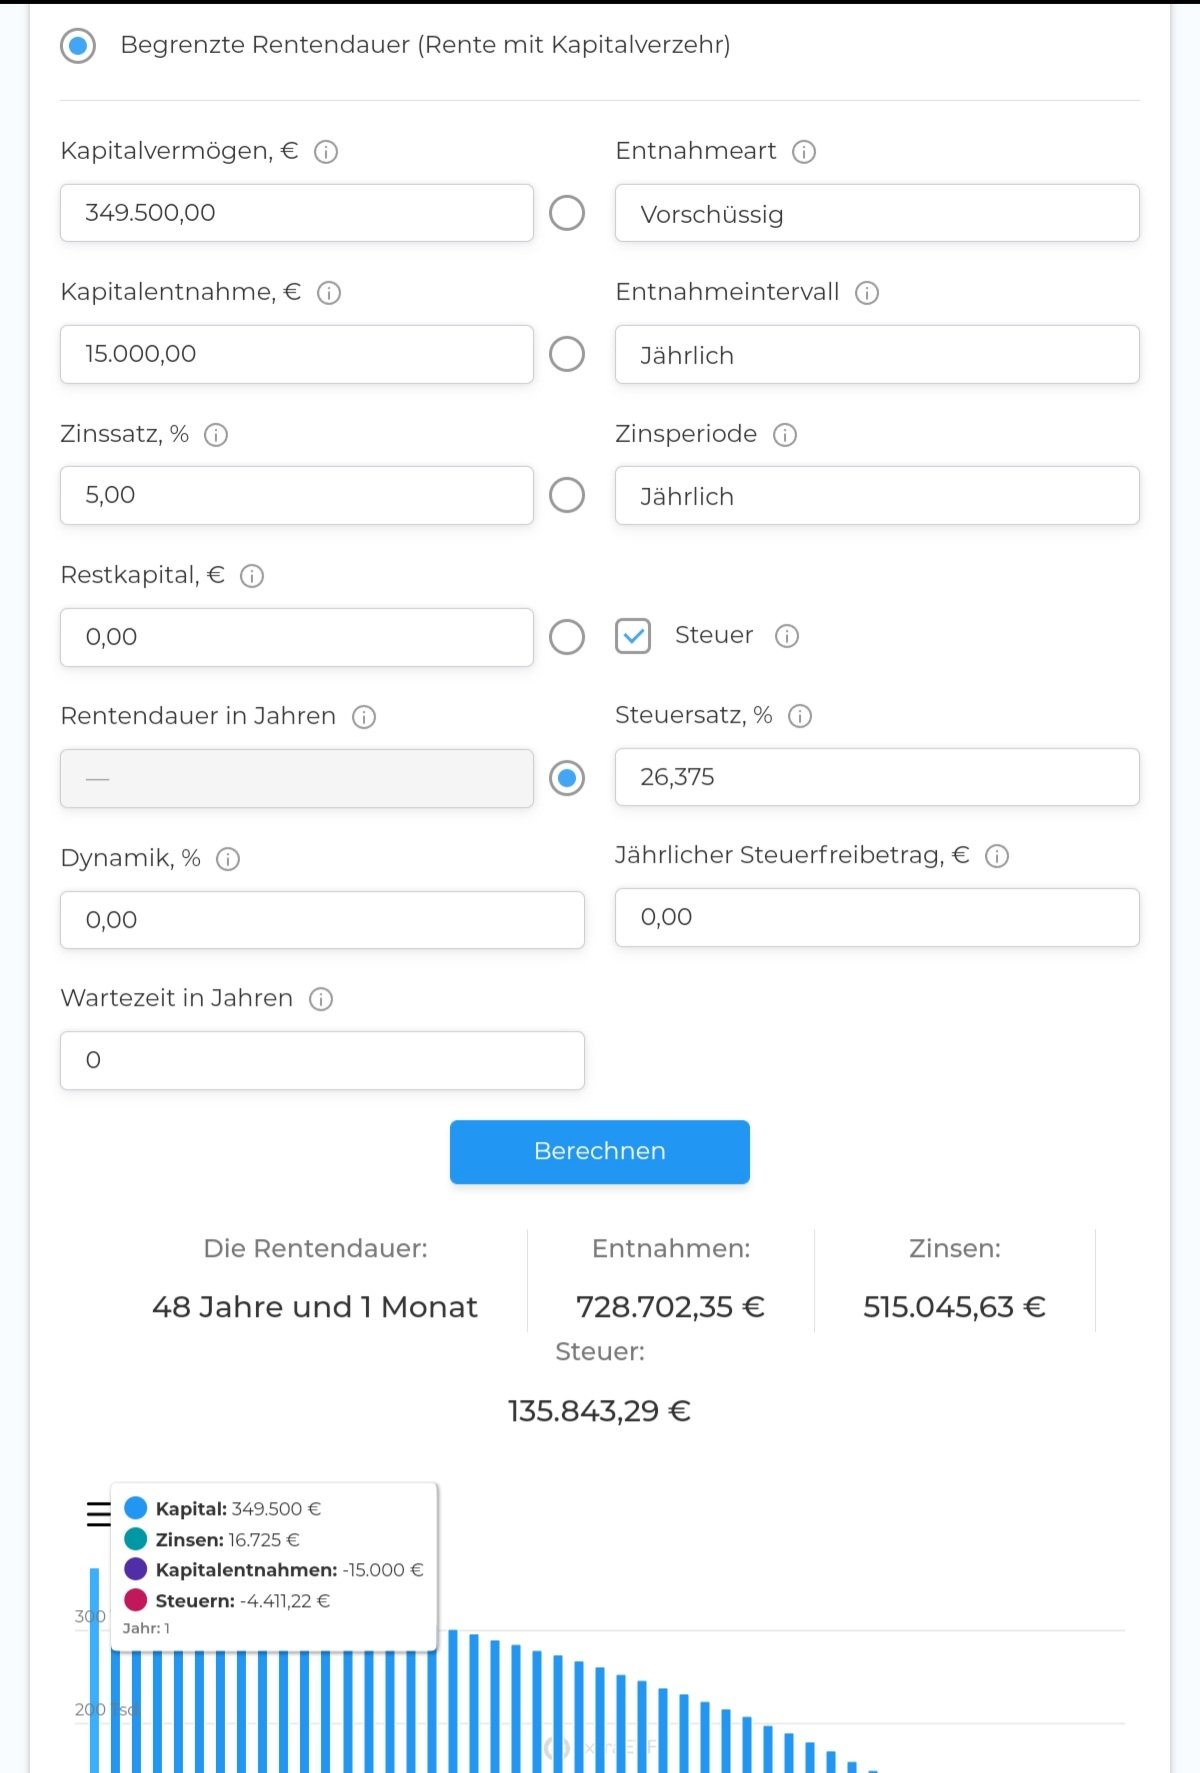Click Zinssatz info icon
The image size is (1200, 1773).
coord(216,435)
